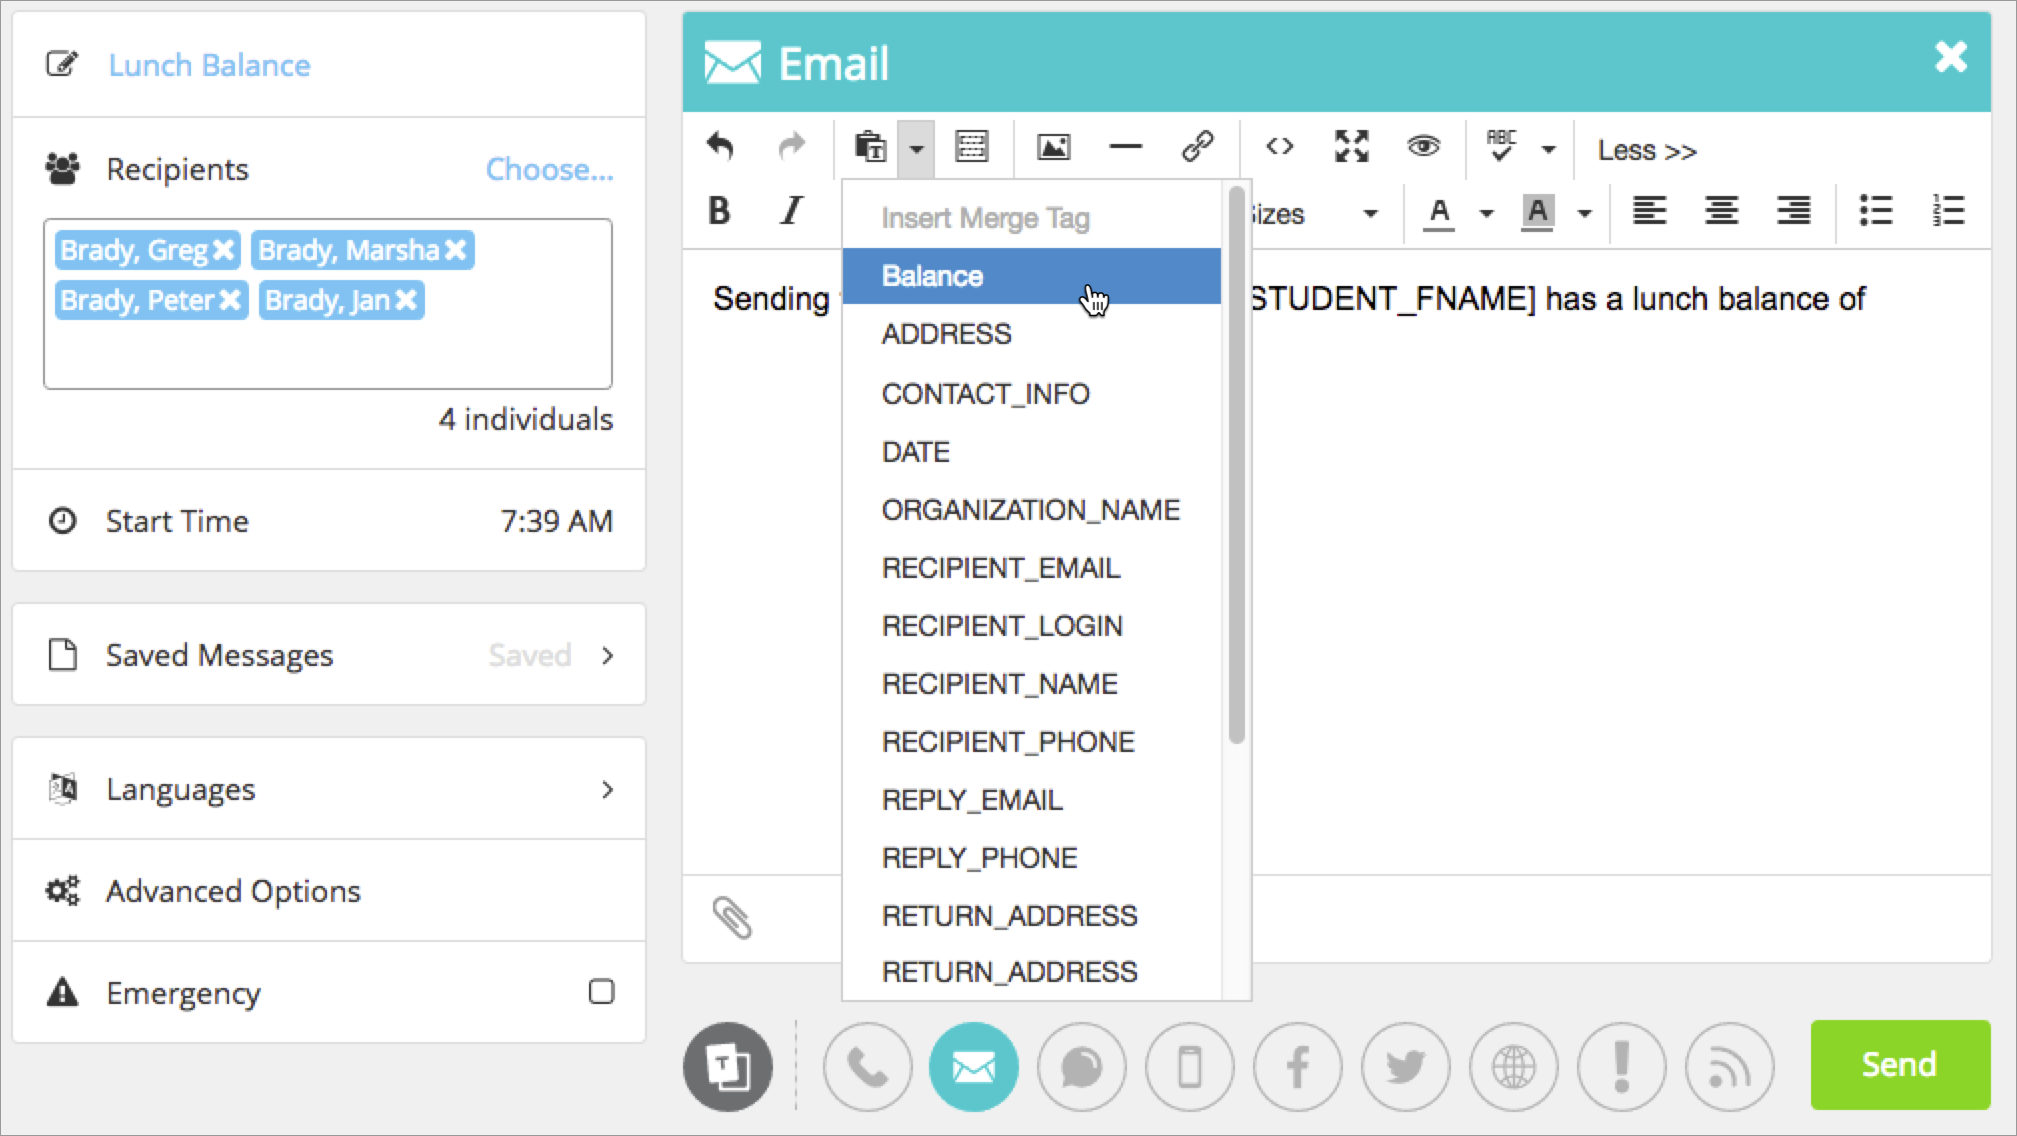Choose the CONTACT_INFO merge tag
The width and height of the screenshot is (2017, 1136).
click(x=1031, y=394)
